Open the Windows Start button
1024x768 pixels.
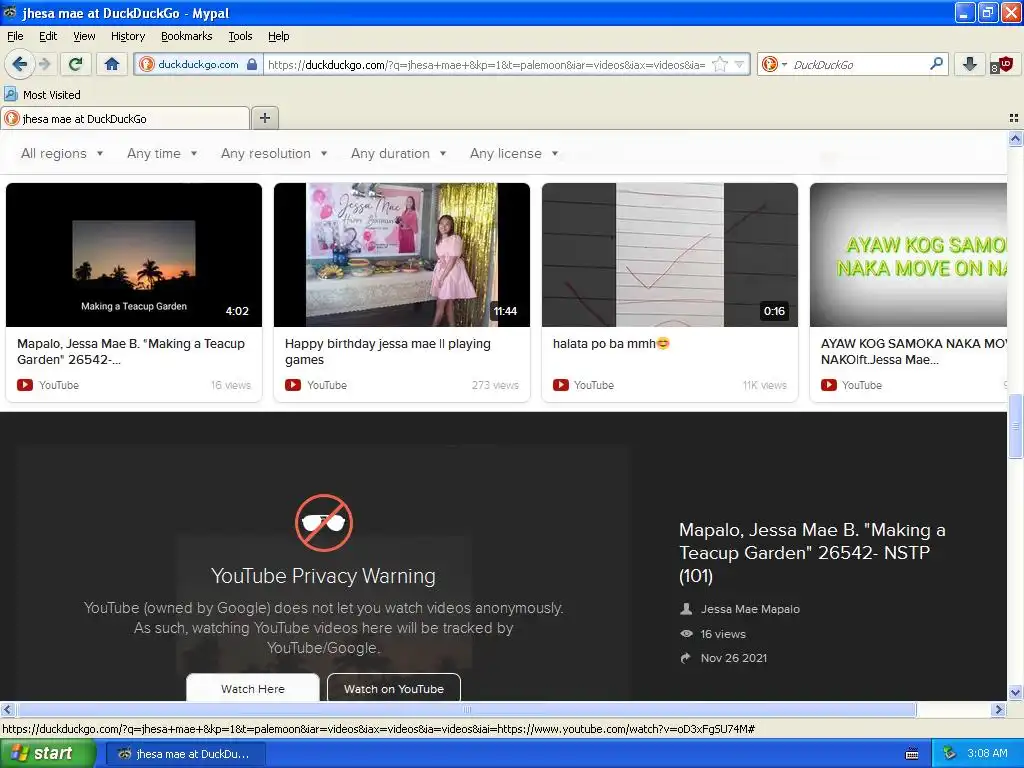point(48,753)
